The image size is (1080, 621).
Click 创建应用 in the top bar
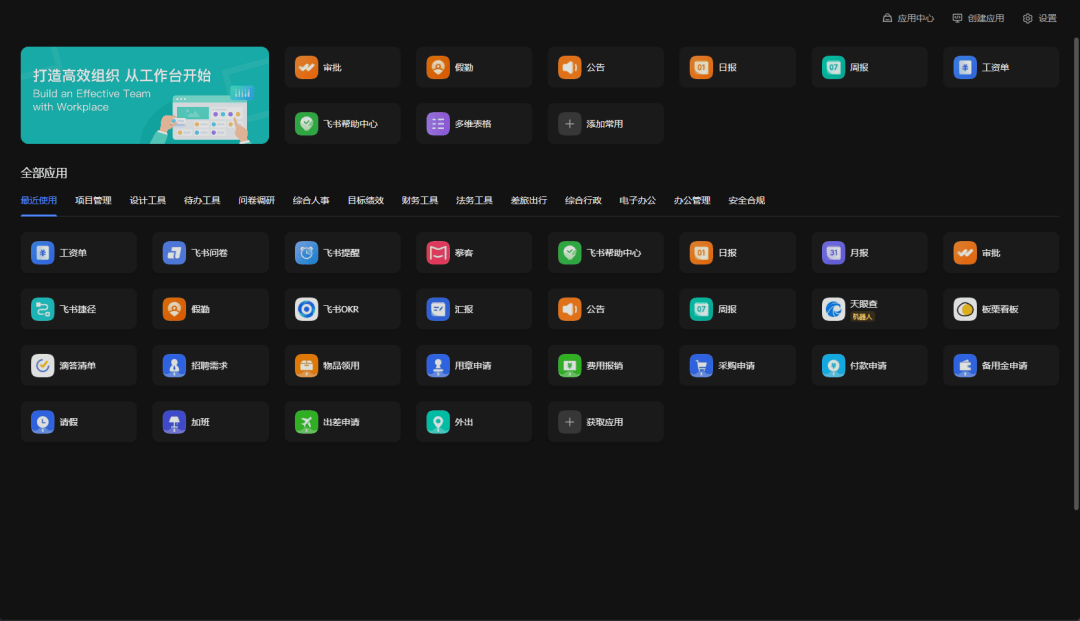pyautogui.click(x=978, y=19)
